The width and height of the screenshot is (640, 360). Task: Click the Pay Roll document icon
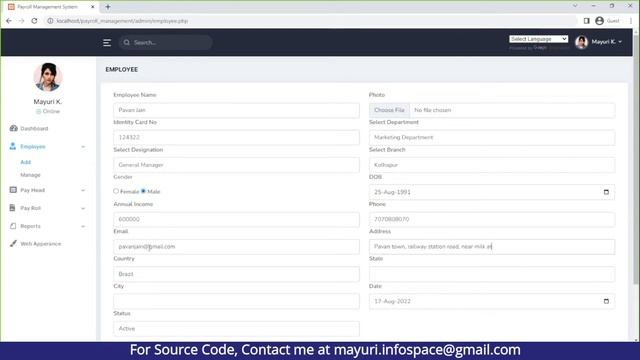point(12,208)
